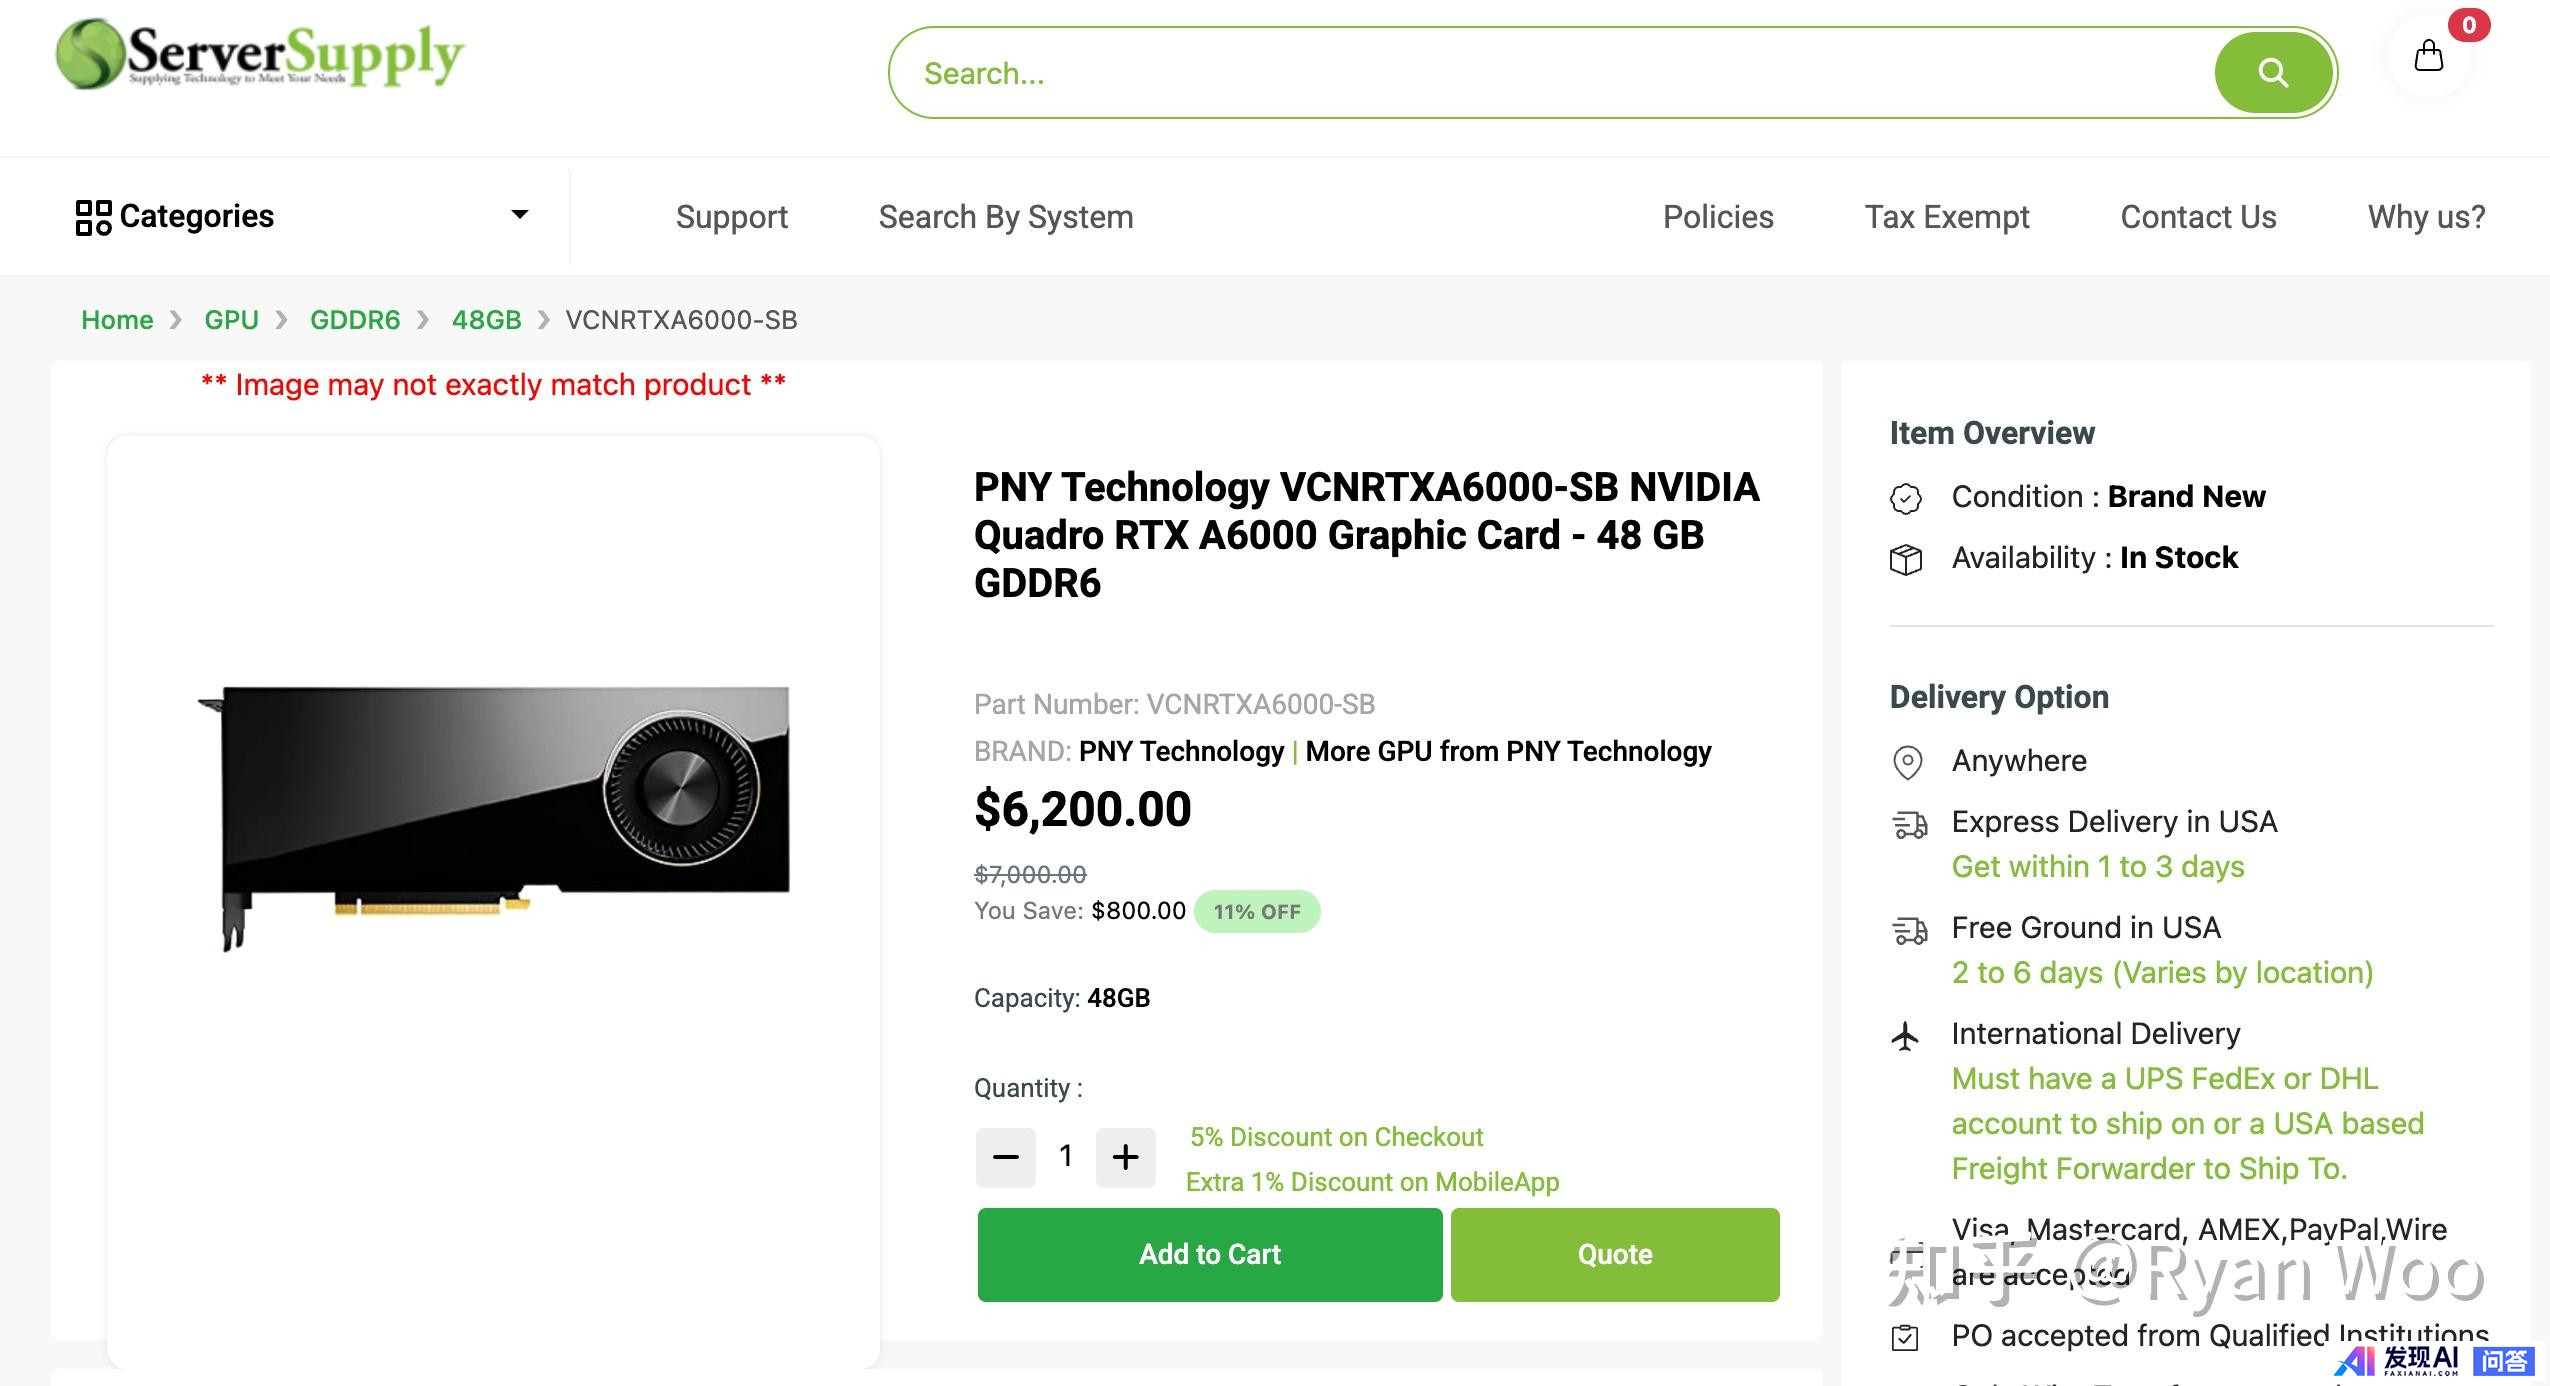The image size is (2550, 1386).
Task: Click the ServerSupply logo
Action: [x=260, y=55]
